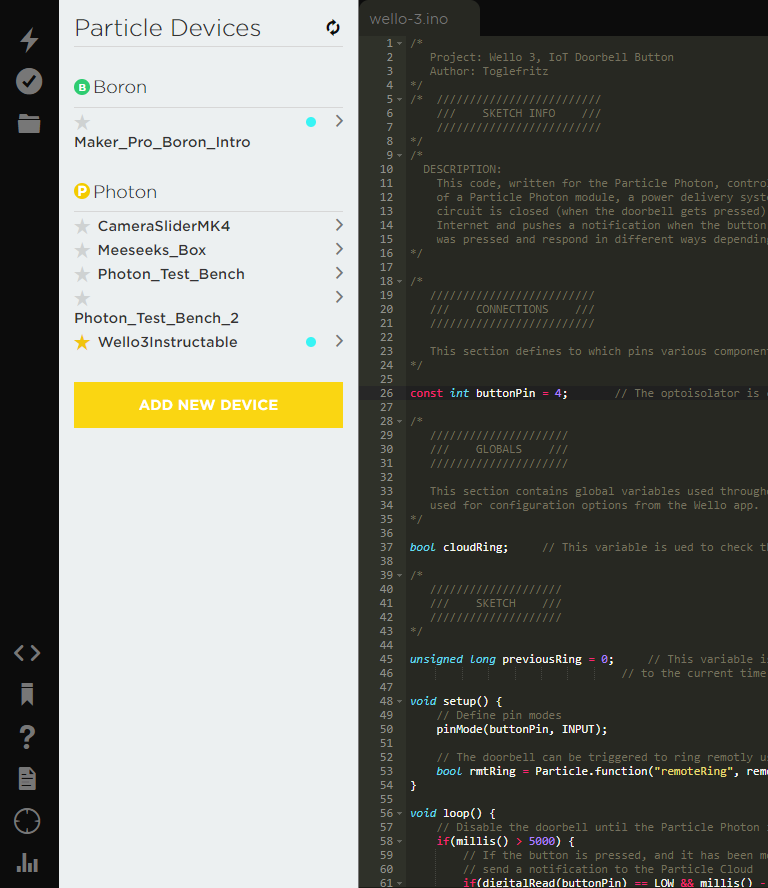The height and width of the screenshot is (888, 768).
Task: Click the Save folder icon
Action: click(29, 123)
